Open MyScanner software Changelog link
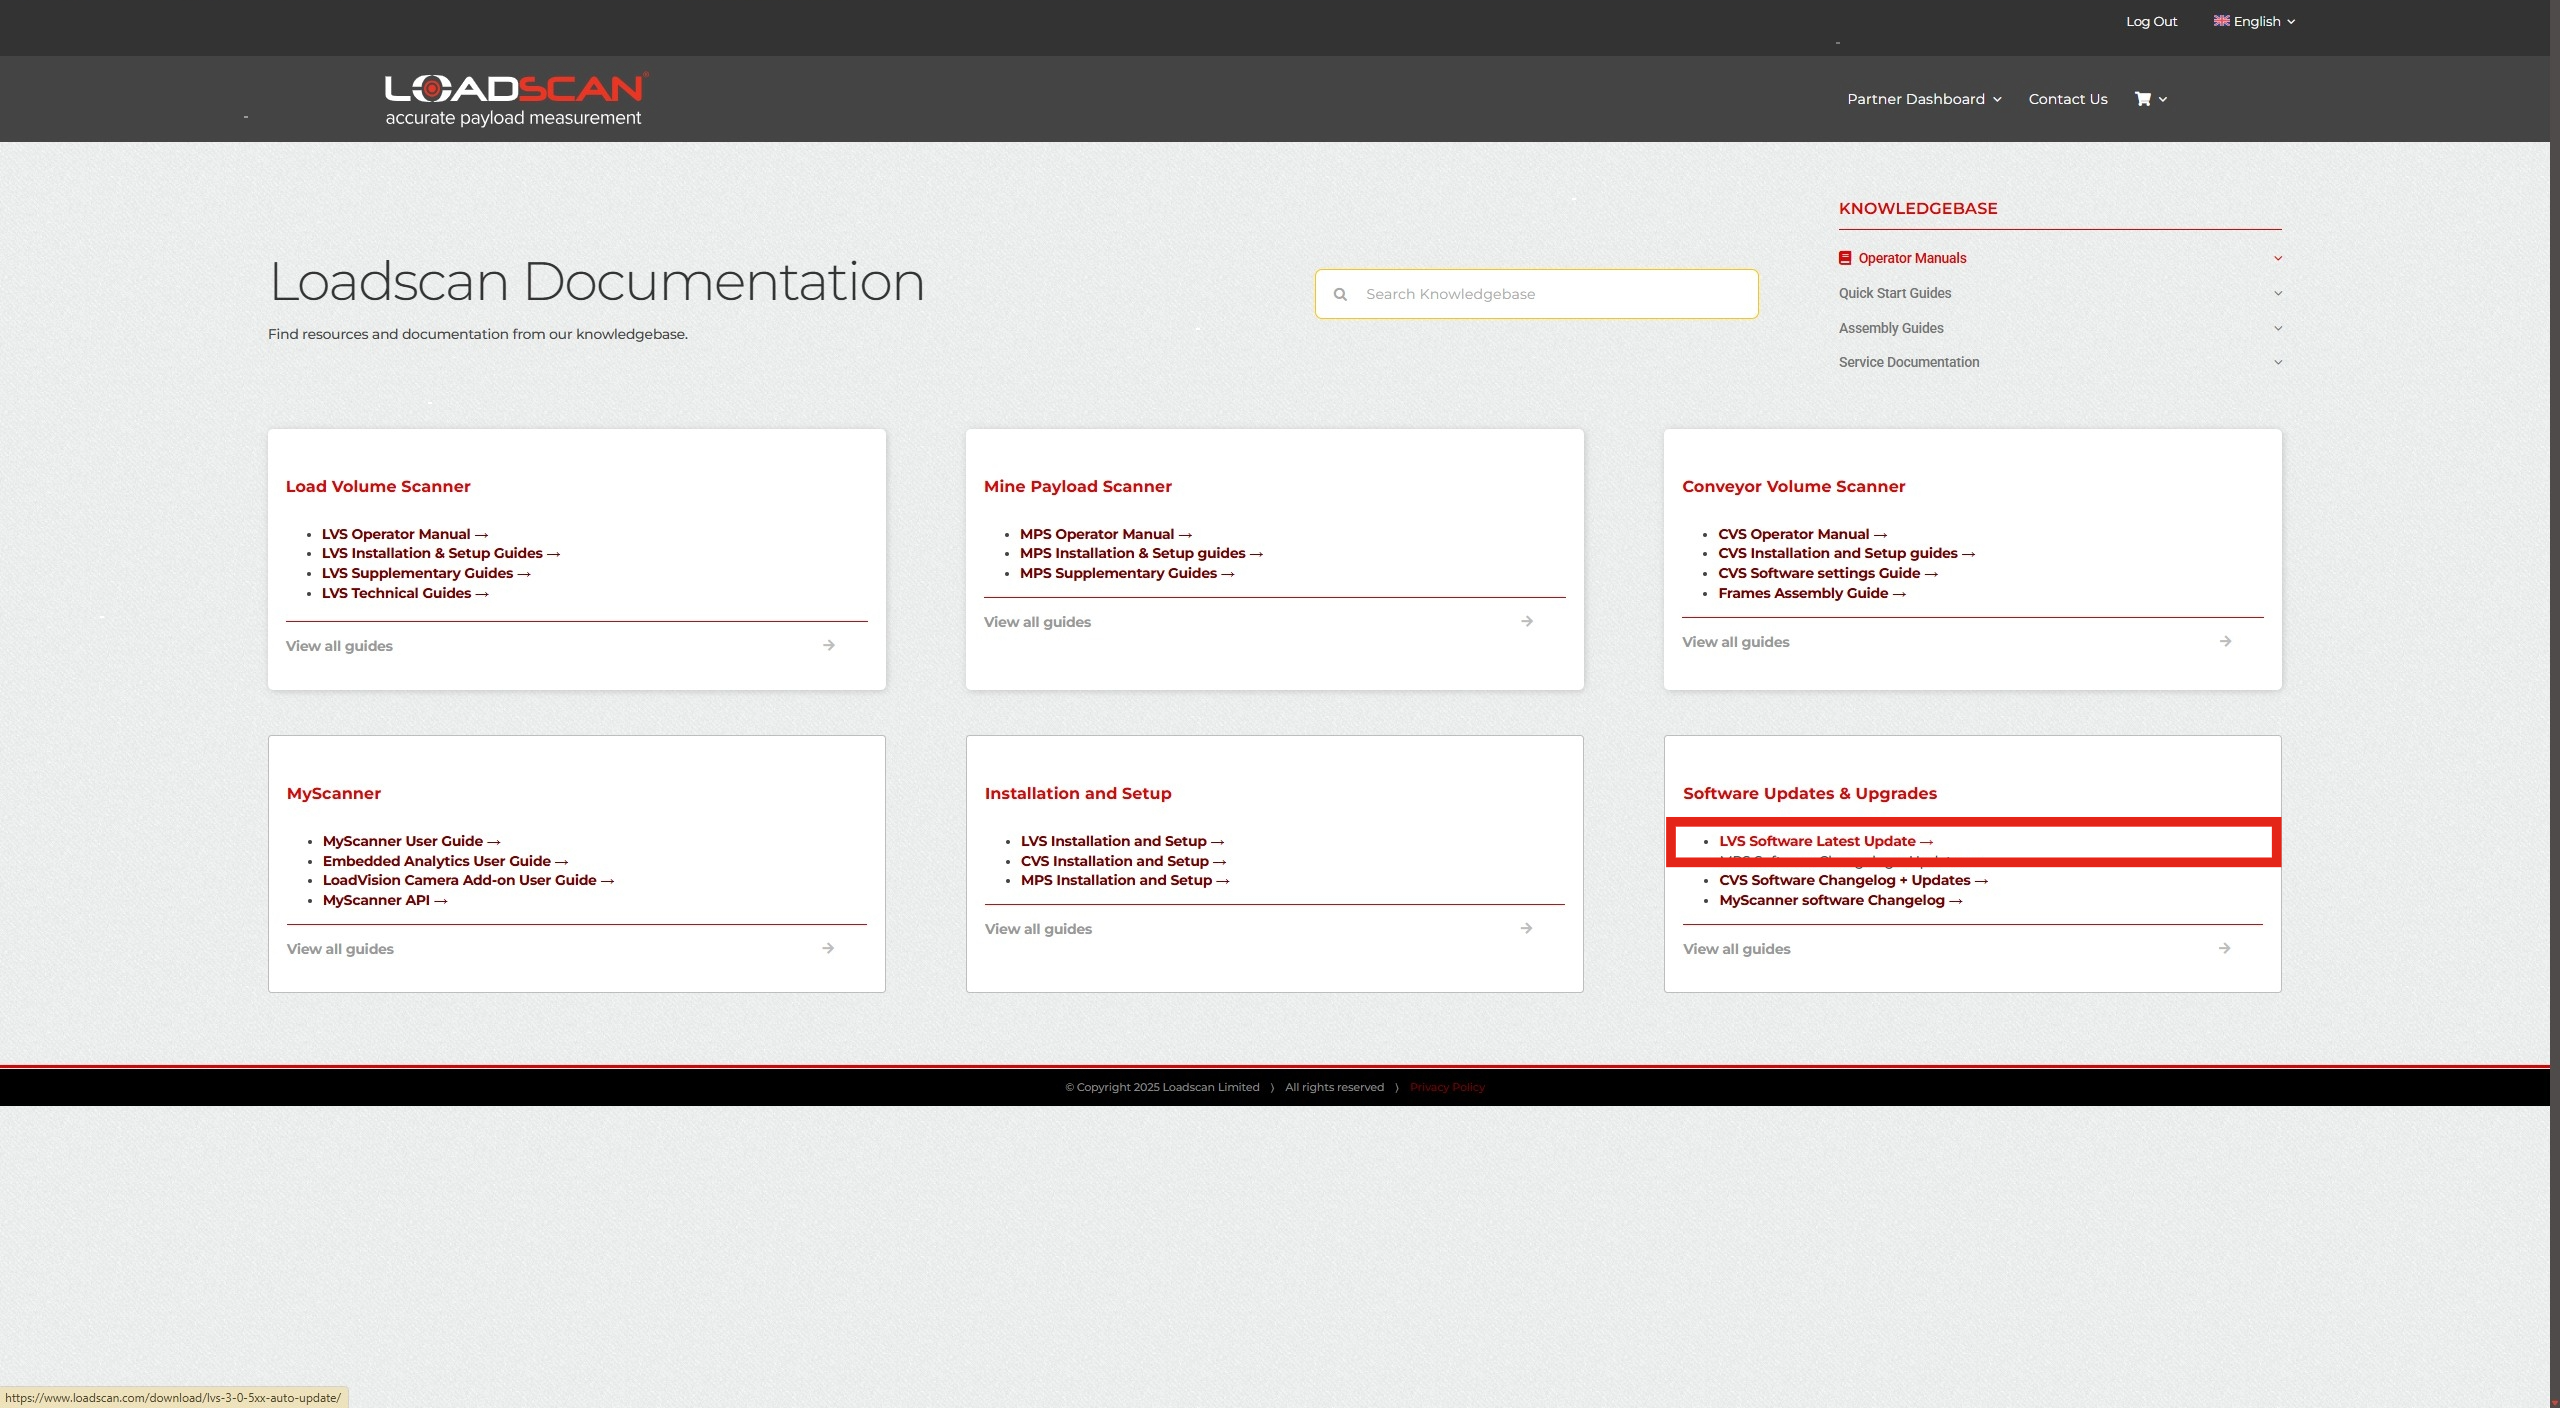 tap(1840, 900)
